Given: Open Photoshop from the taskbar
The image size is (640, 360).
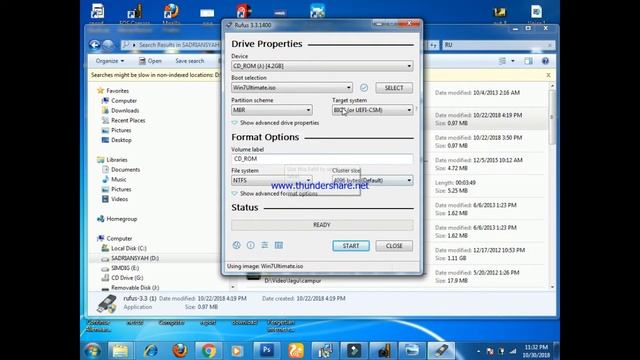Looking at the screenshot, I should [267, 351].
